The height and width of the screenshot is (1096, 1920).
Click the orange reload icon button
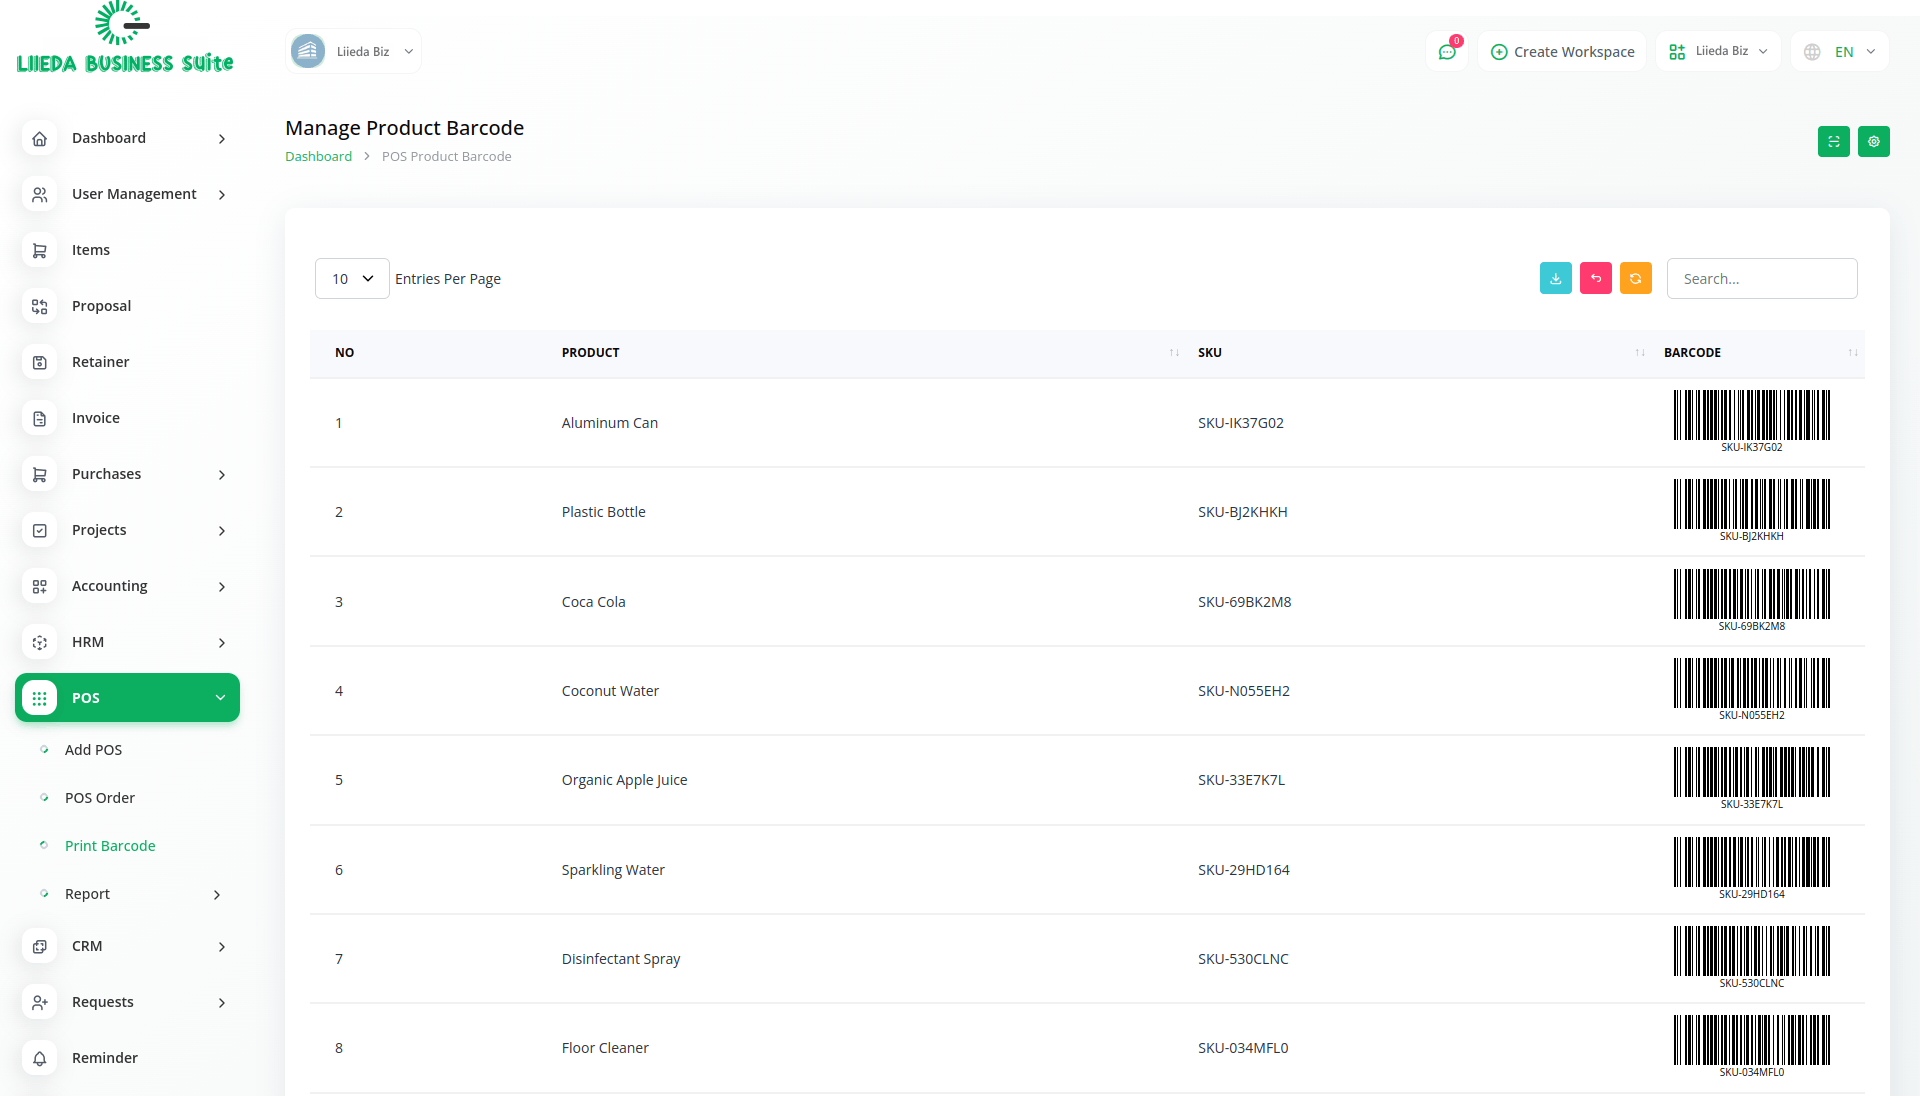click(1635, 279)
